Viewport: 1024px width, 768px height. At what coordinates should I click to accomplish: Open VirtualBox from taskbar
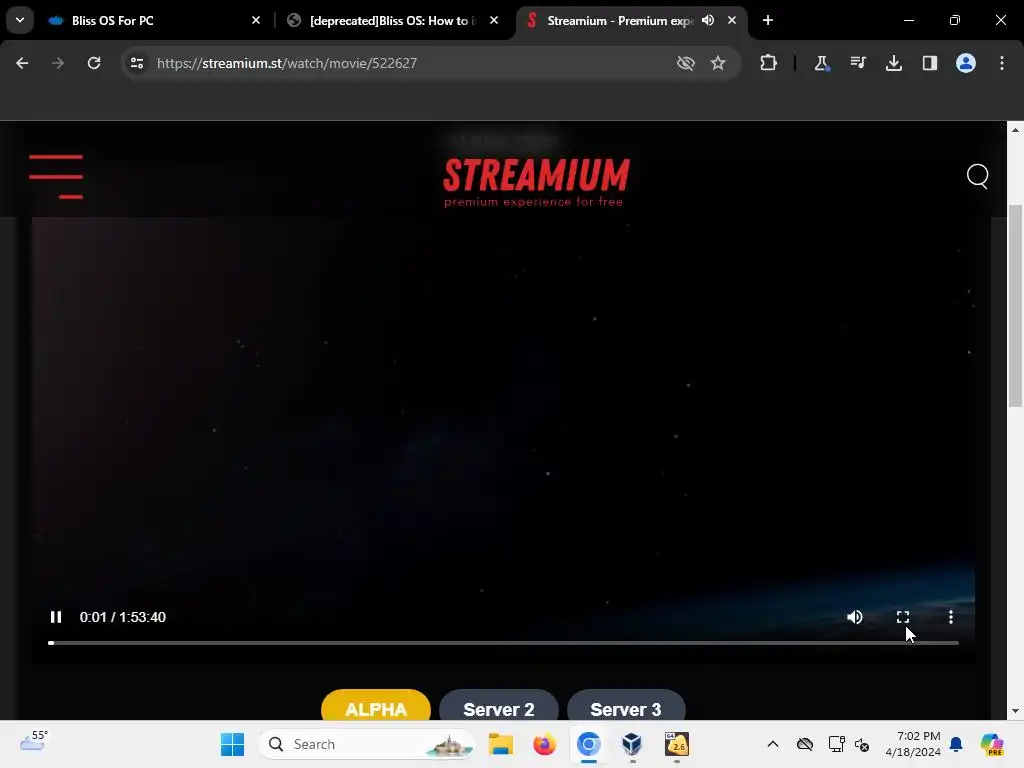(x=632, y=744)
